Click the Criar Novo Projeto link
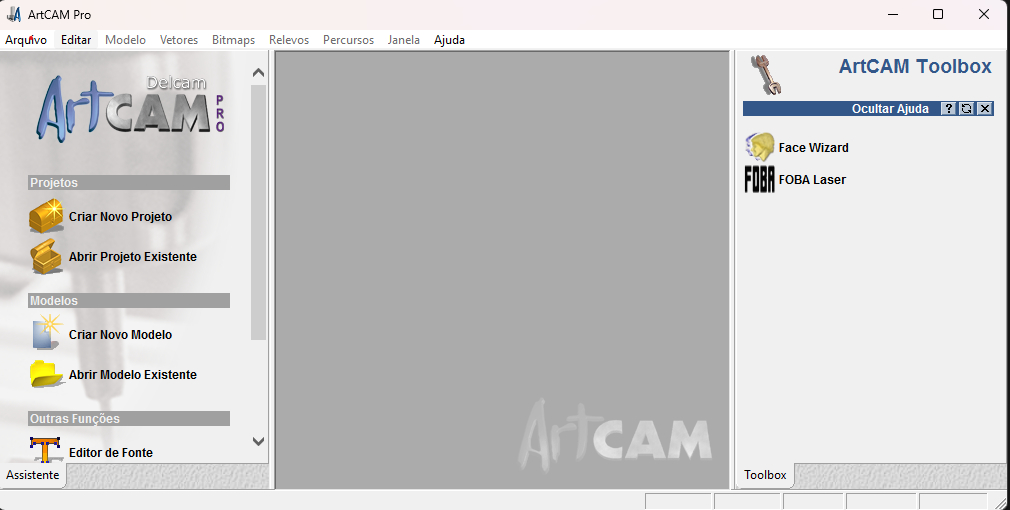Screen dimensions: 1010x510 point(120,217)
